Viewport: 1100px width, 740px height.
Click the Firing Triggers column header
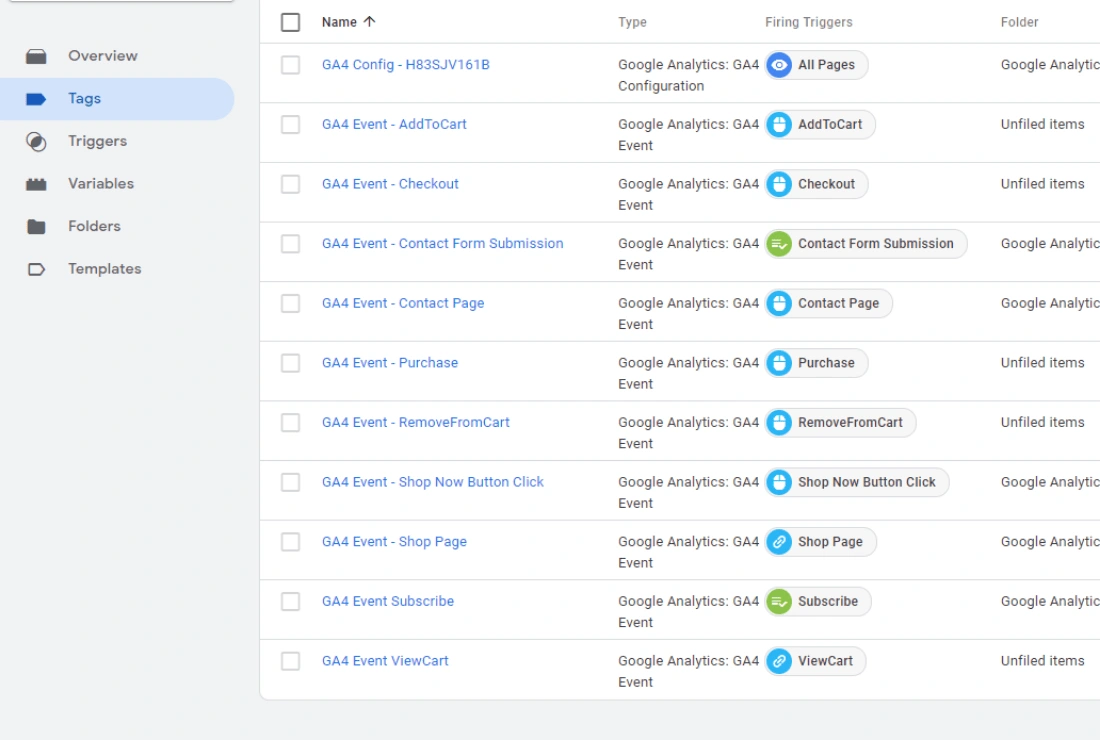(x=809, y=22)
